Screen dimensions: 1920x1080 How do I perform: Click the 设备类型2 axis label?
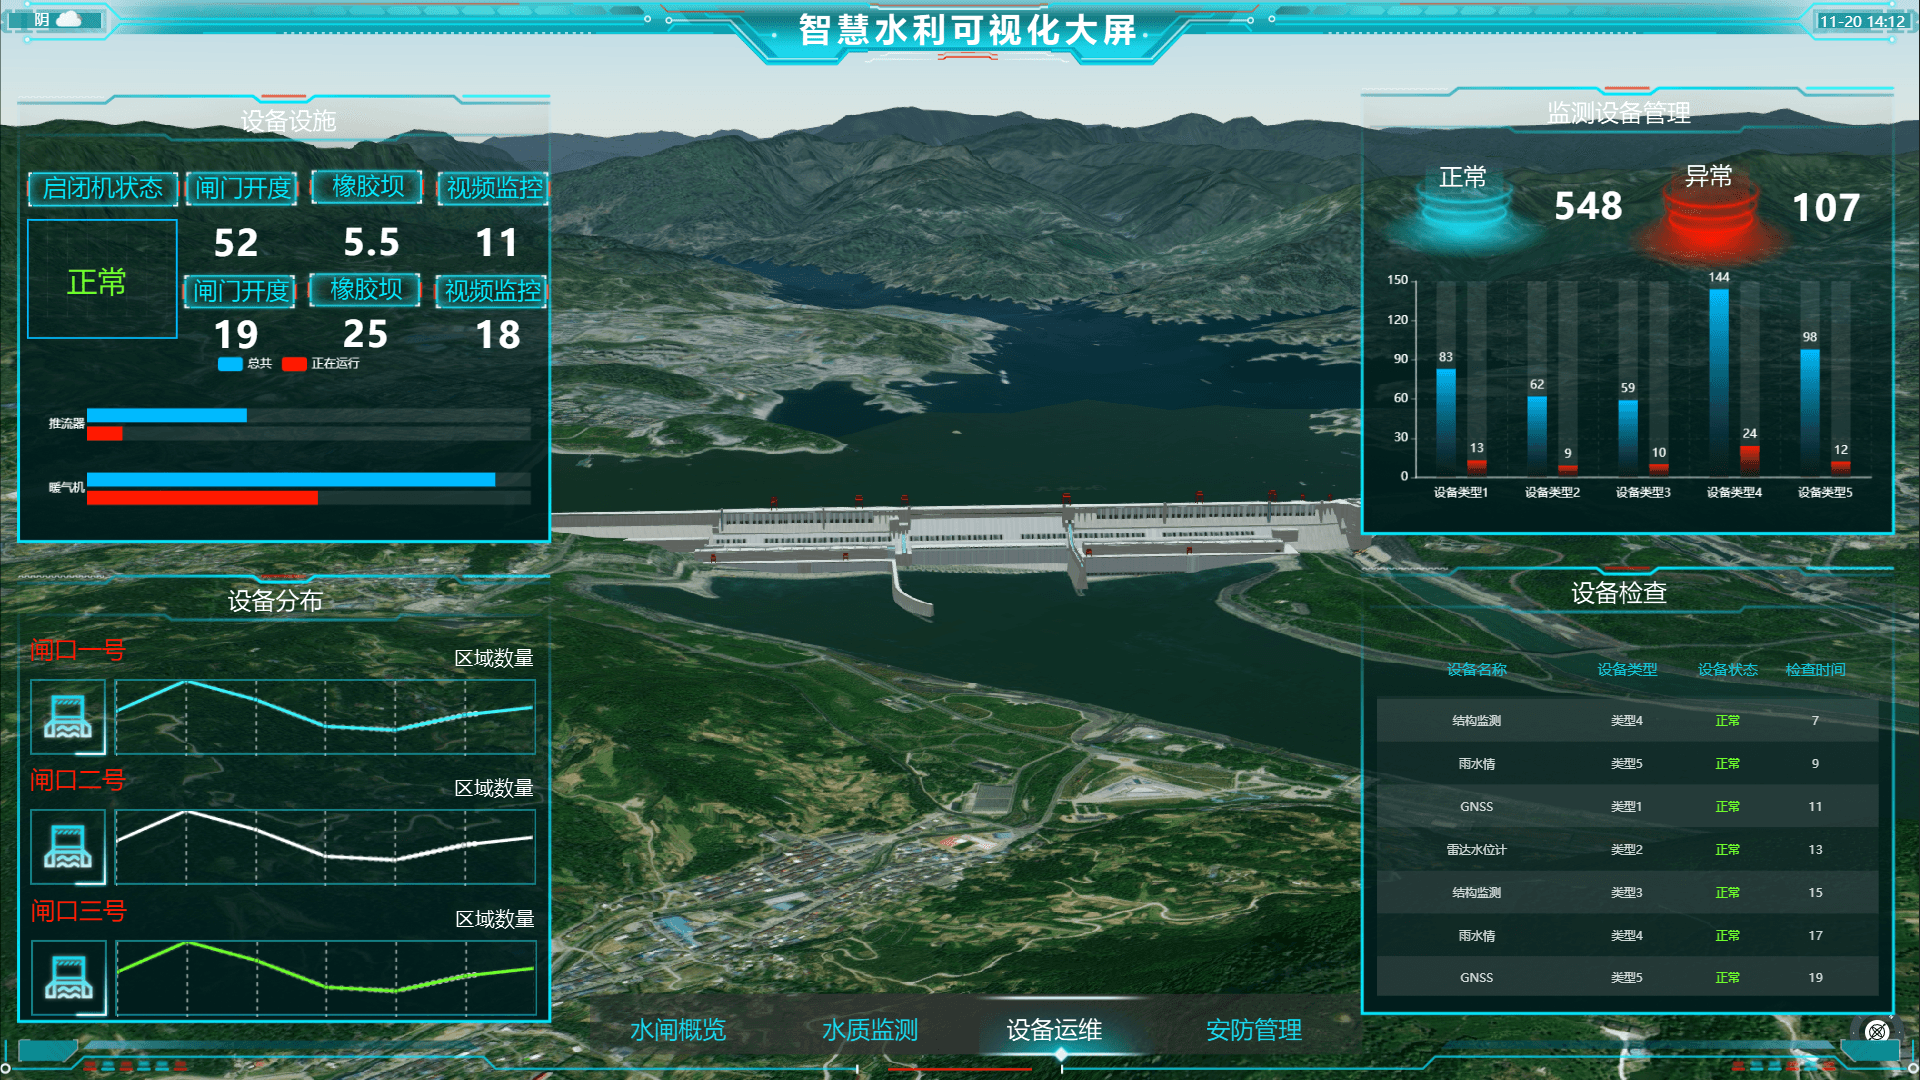(x=1552, y=492)
